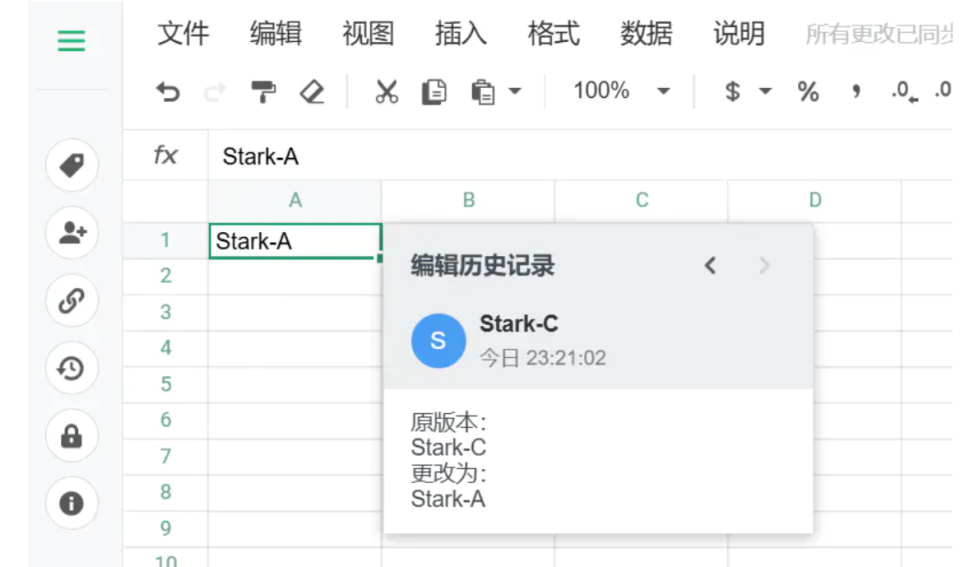
Task: Open the 文件 menu
Action: pos(183,34)
